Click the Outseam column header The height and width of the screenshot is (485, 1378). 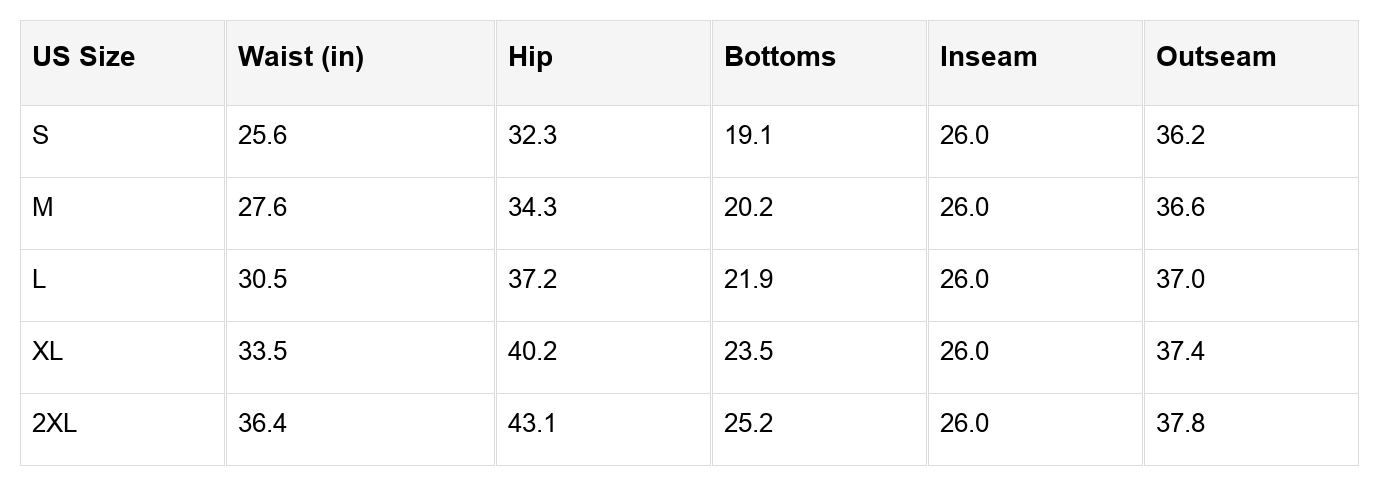click(x=1216, y=57)
